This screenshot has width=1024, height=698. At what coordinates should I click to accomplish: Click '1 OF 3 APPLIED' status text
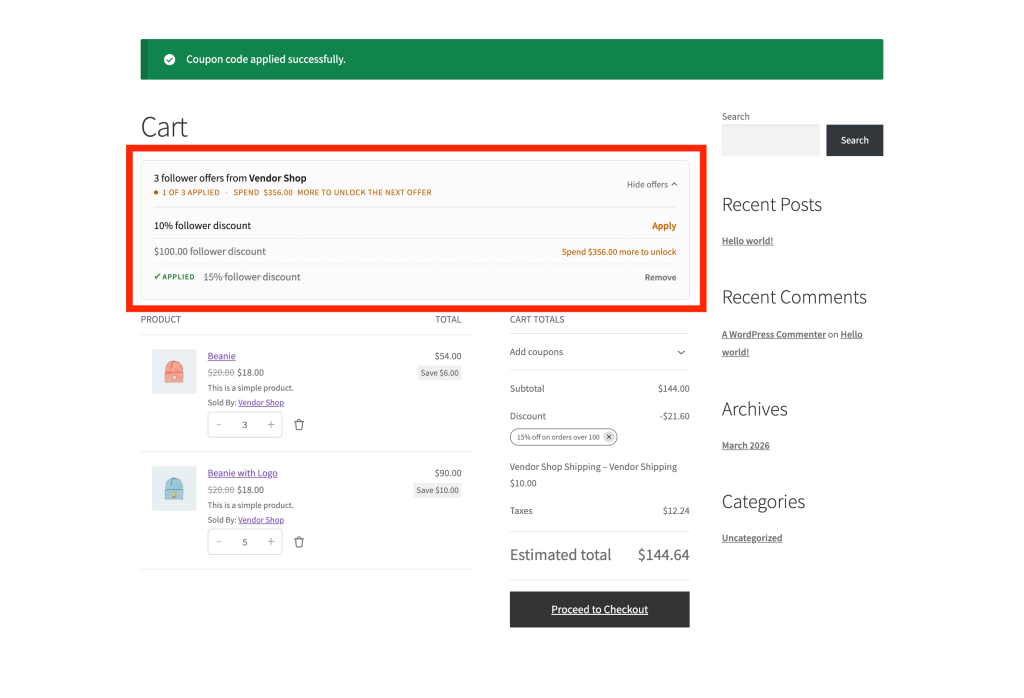(191, 193)
